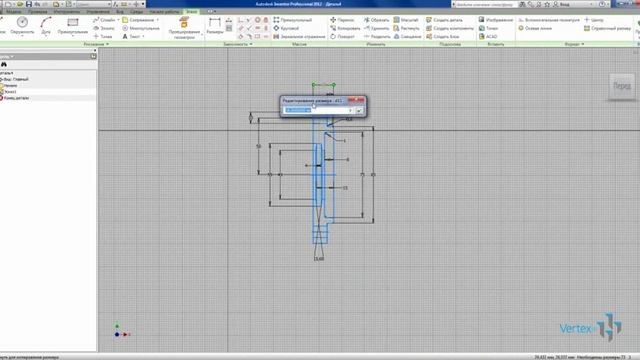
Task: Open the Начало работы ribbon tab
Action: click(164, 12)
